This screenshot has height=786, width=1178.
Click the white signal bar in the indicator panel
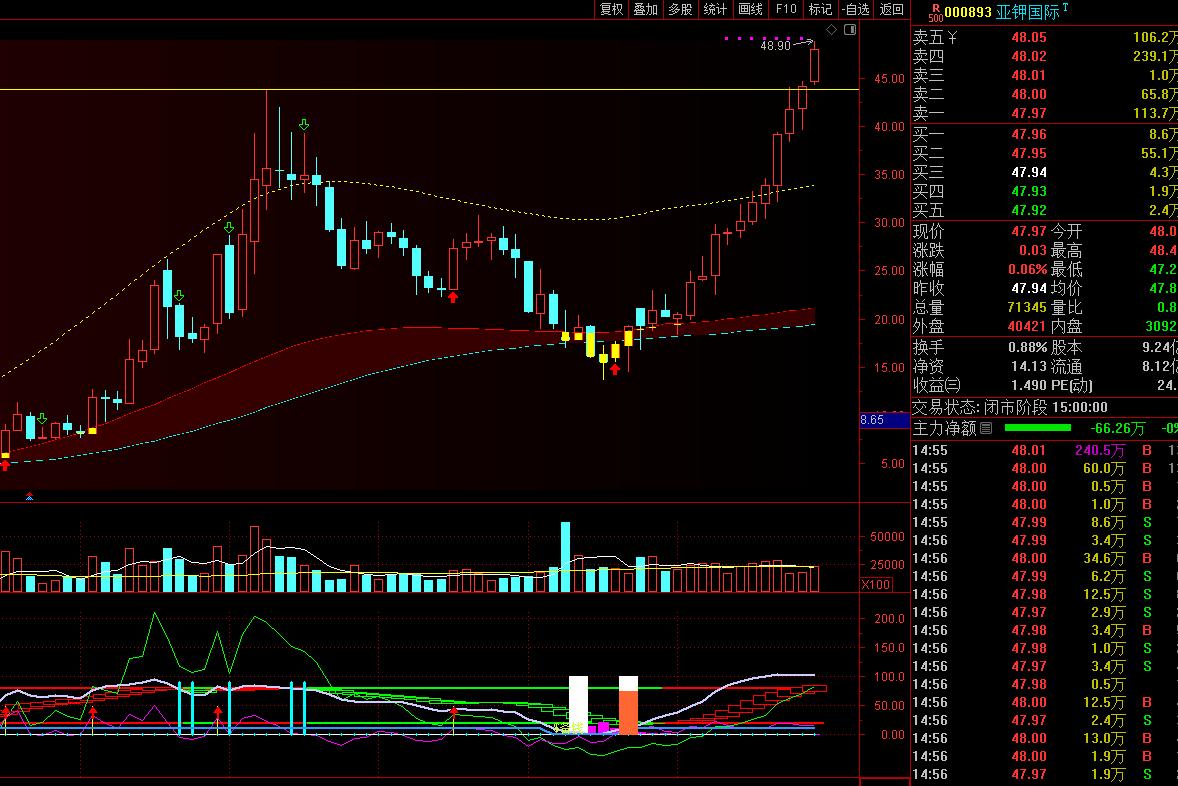pyautogui.click(x=578, y=705)
